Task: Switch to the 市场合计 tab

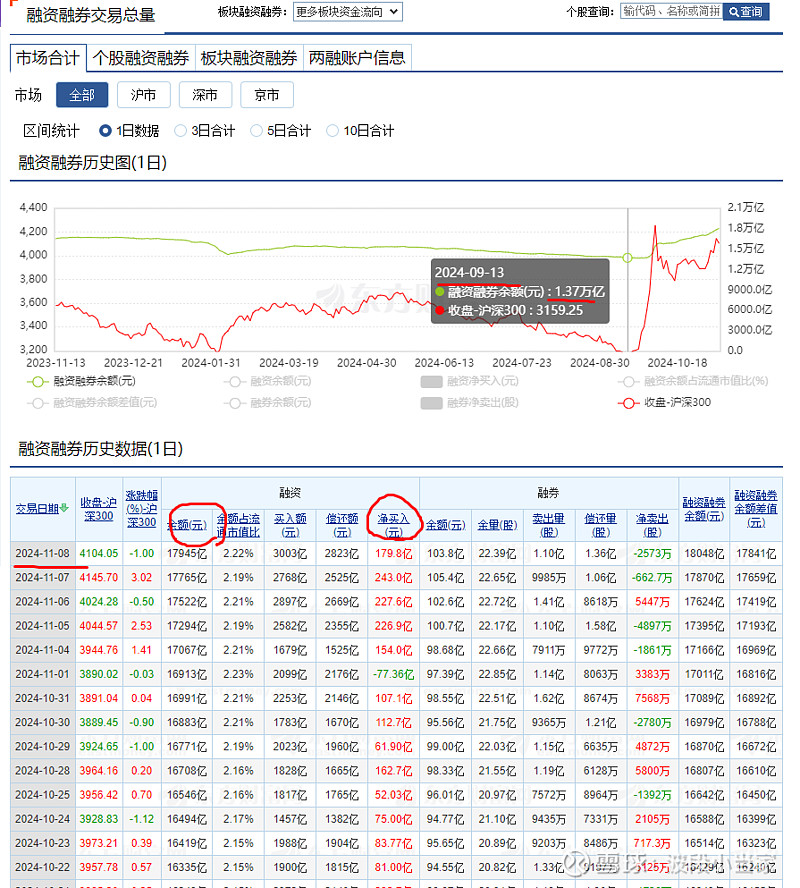Action: pyautogui.click(x=48, y=58)
